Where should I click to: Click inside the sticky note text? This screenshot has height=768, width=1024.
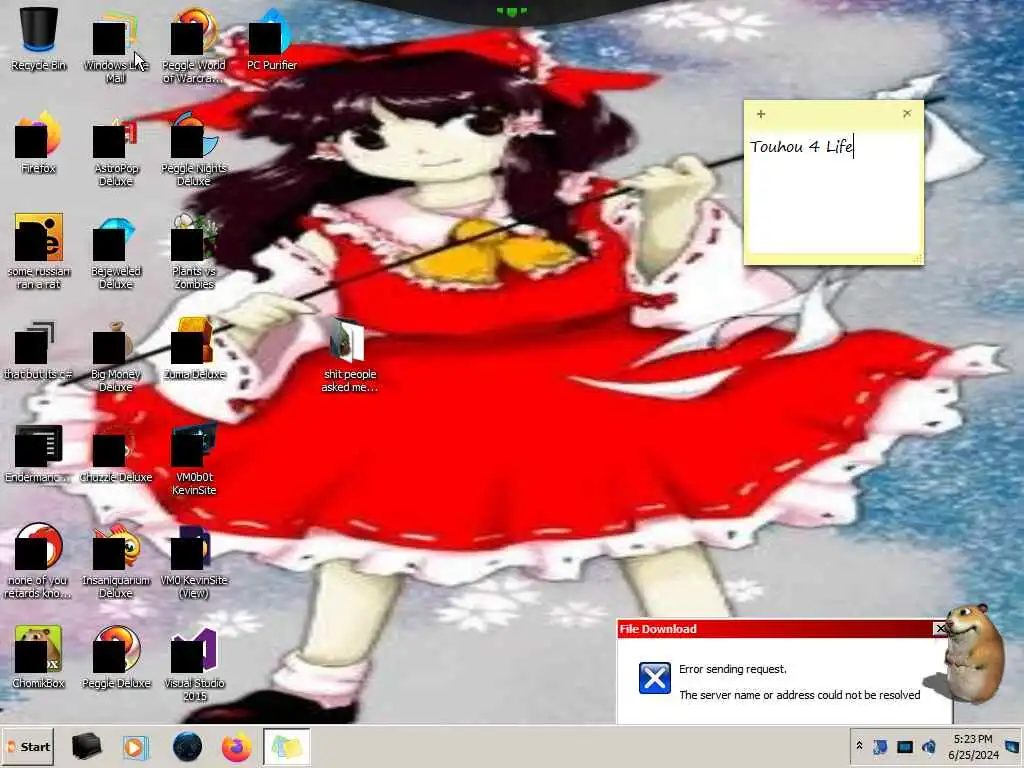coord(833,193)
